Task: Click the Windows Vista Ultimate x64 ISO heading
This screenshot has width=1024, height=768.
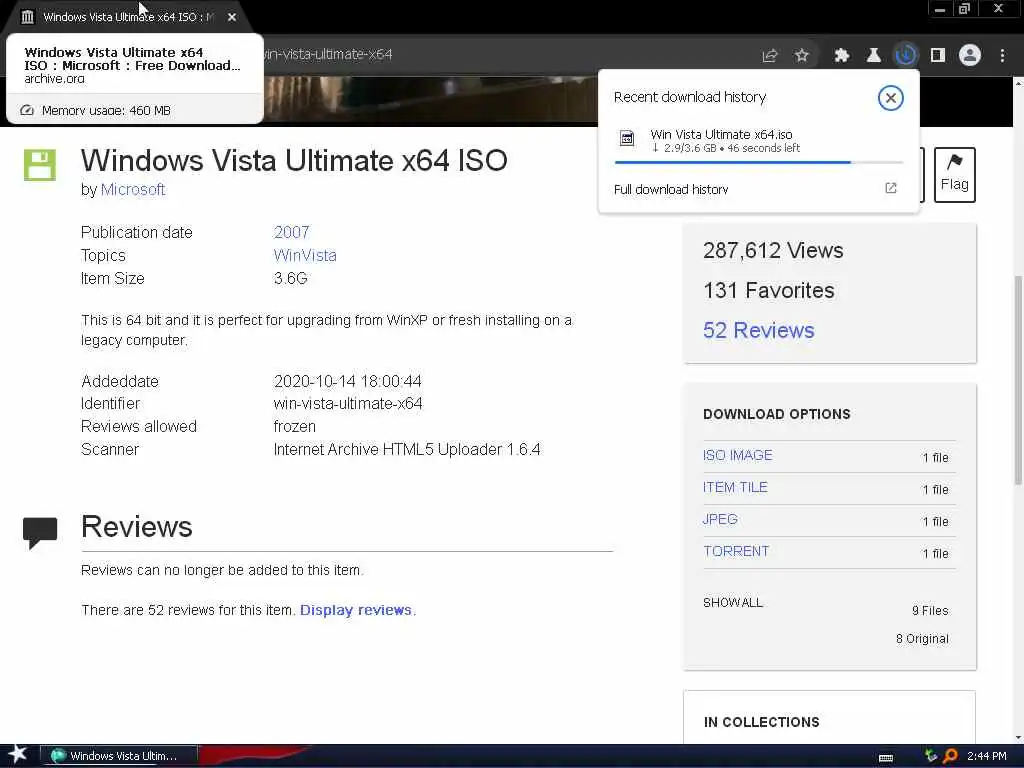Action: tap(294, 161)
